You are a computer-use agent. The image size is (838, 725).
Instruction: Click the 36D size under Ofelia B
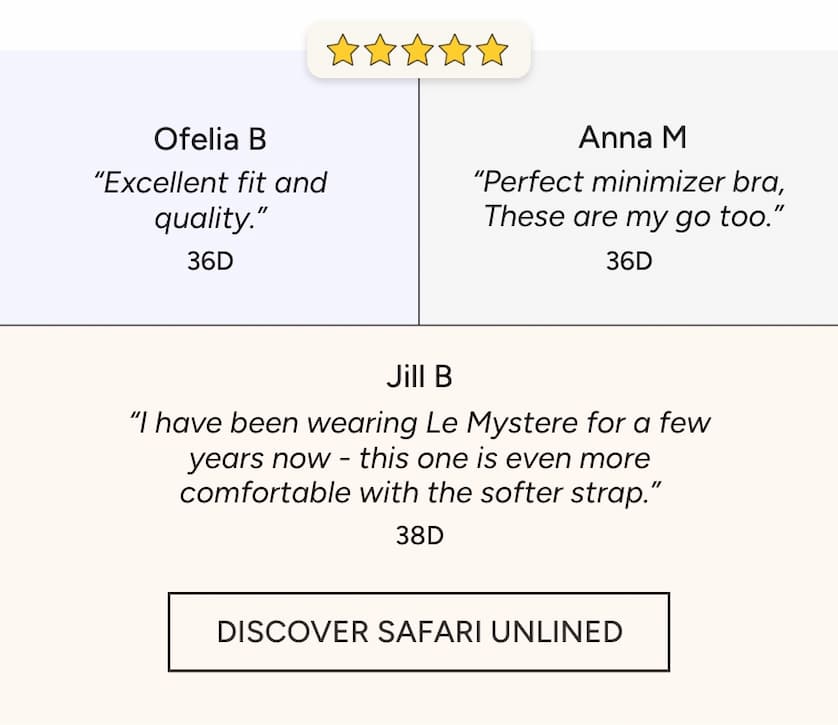click(x=210, y=261)
